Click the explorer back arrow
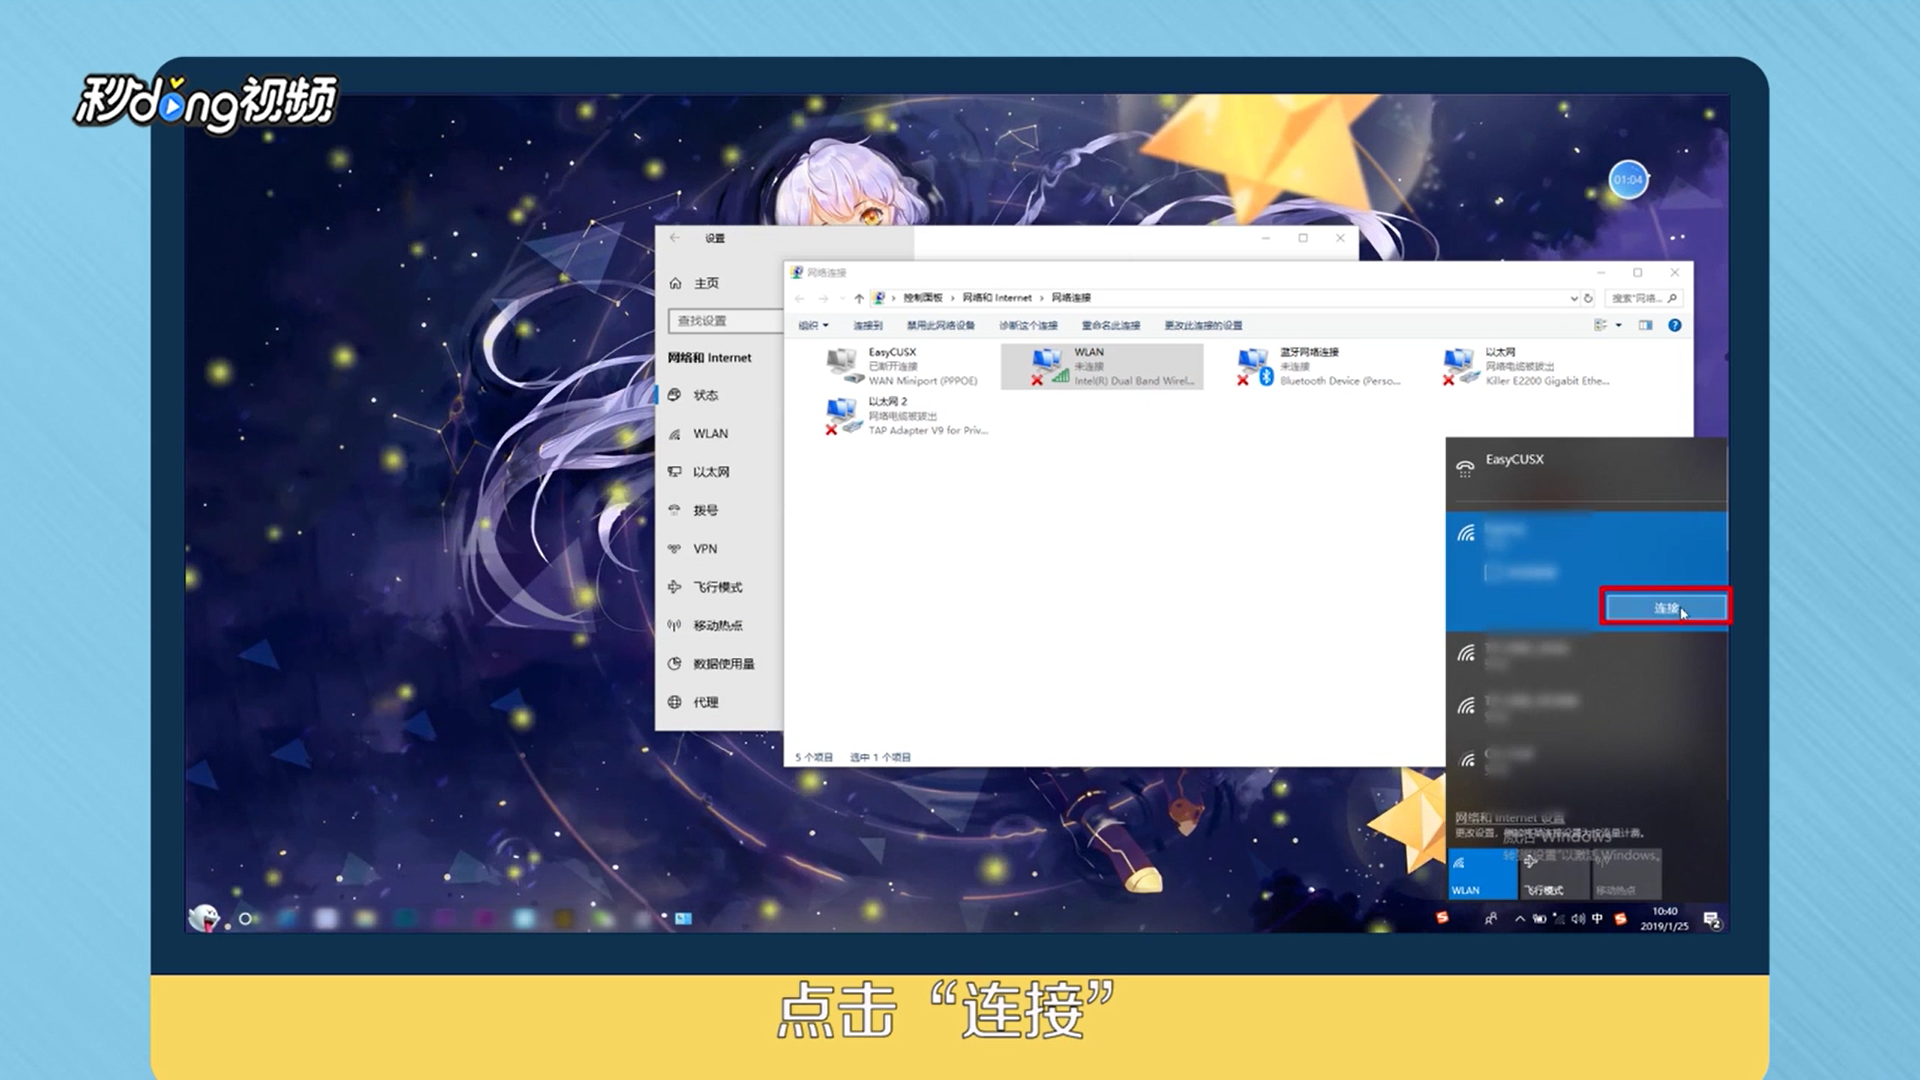1920x1080 pixels. click(x=799, y=298)
